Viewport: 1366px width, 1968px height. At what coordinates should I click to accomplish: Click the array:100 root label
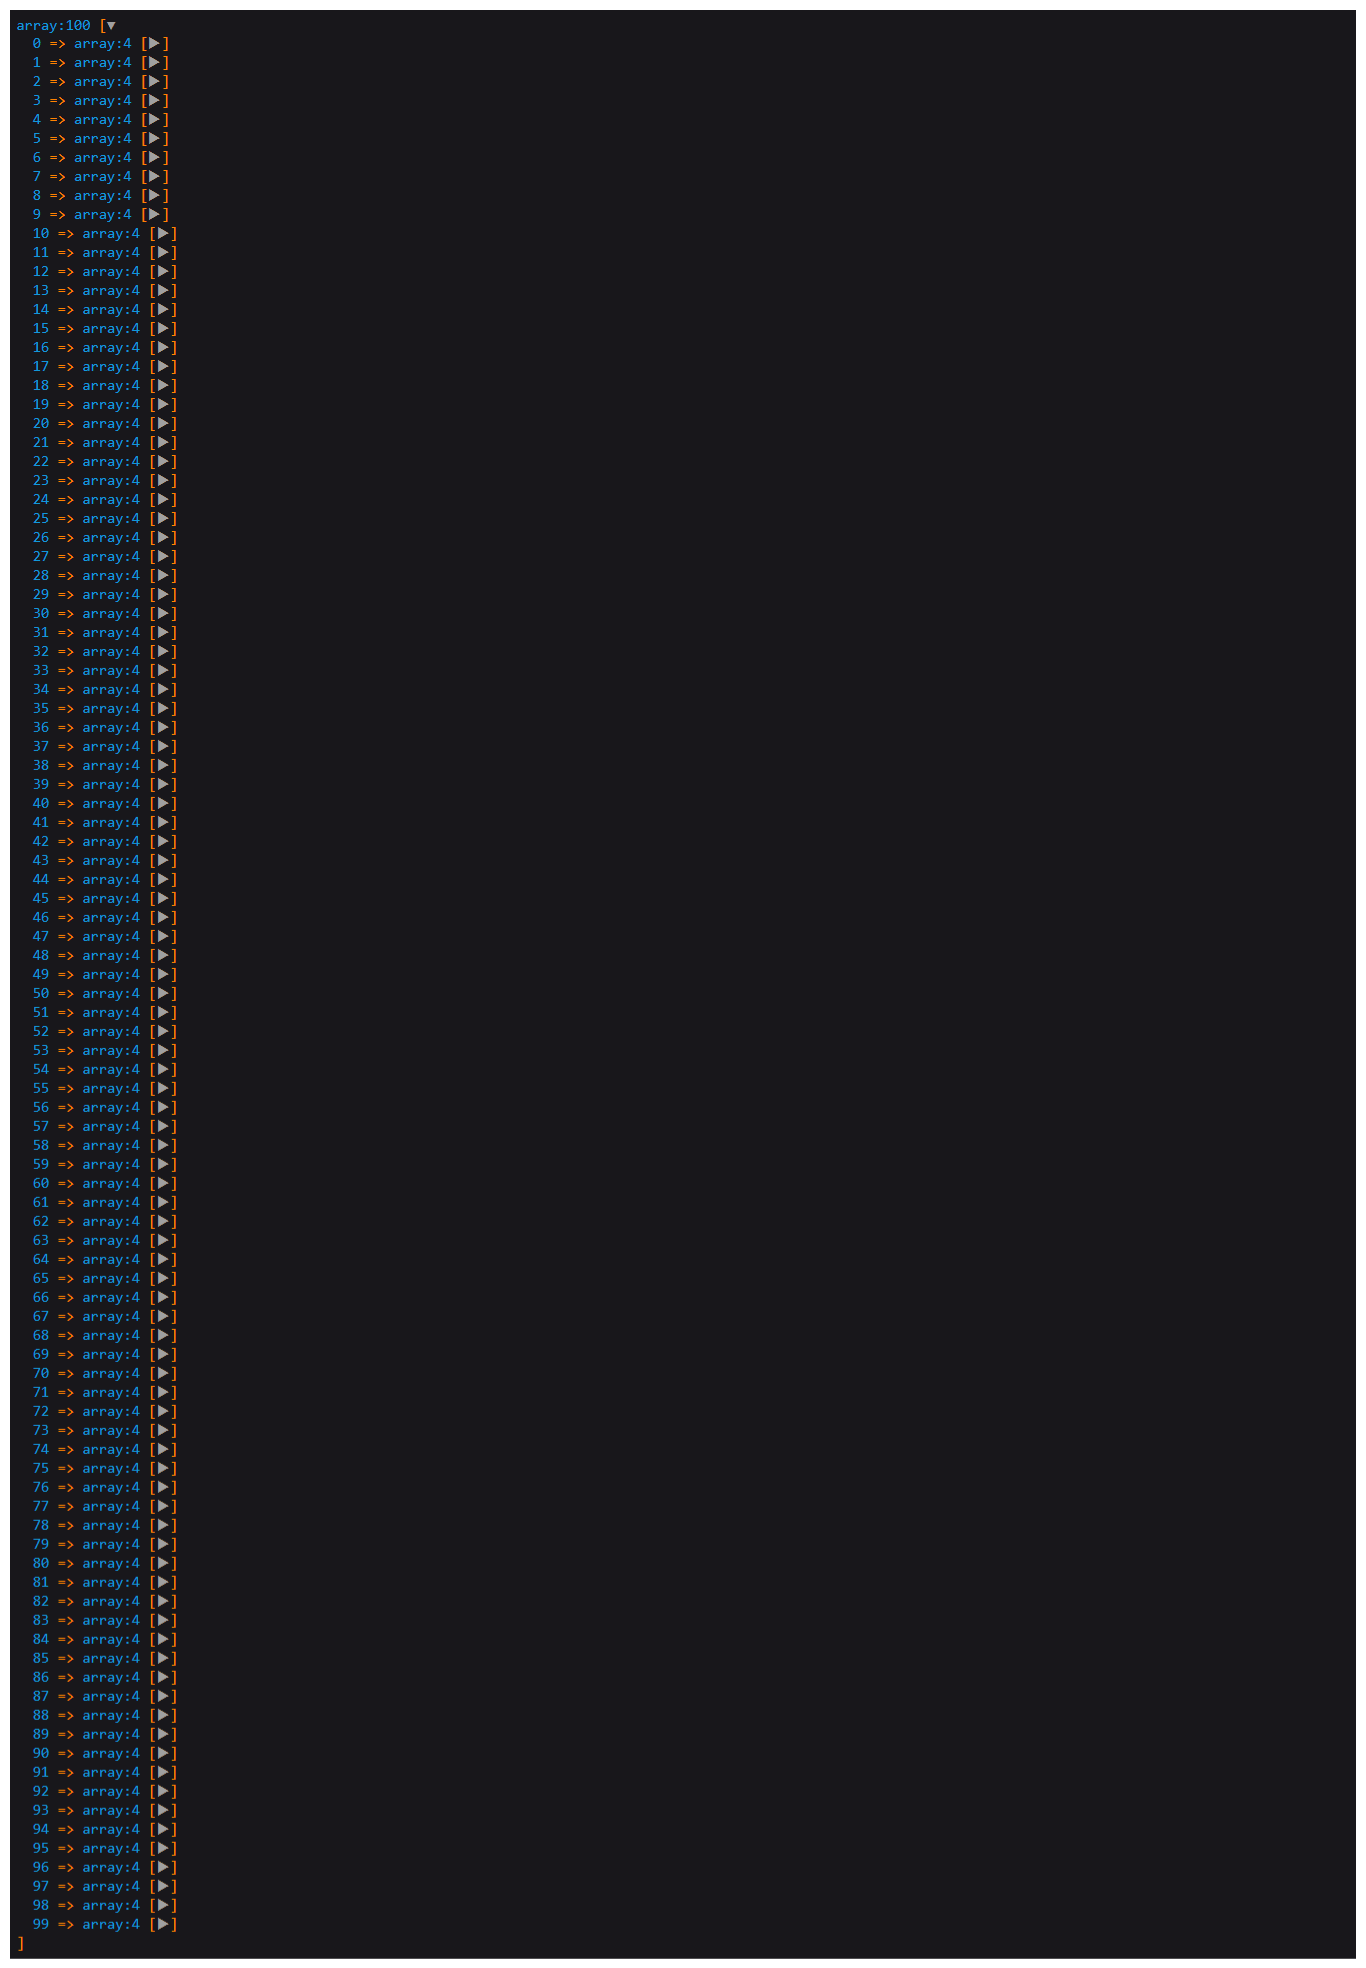pyautogui.click(x=53, y=25)
